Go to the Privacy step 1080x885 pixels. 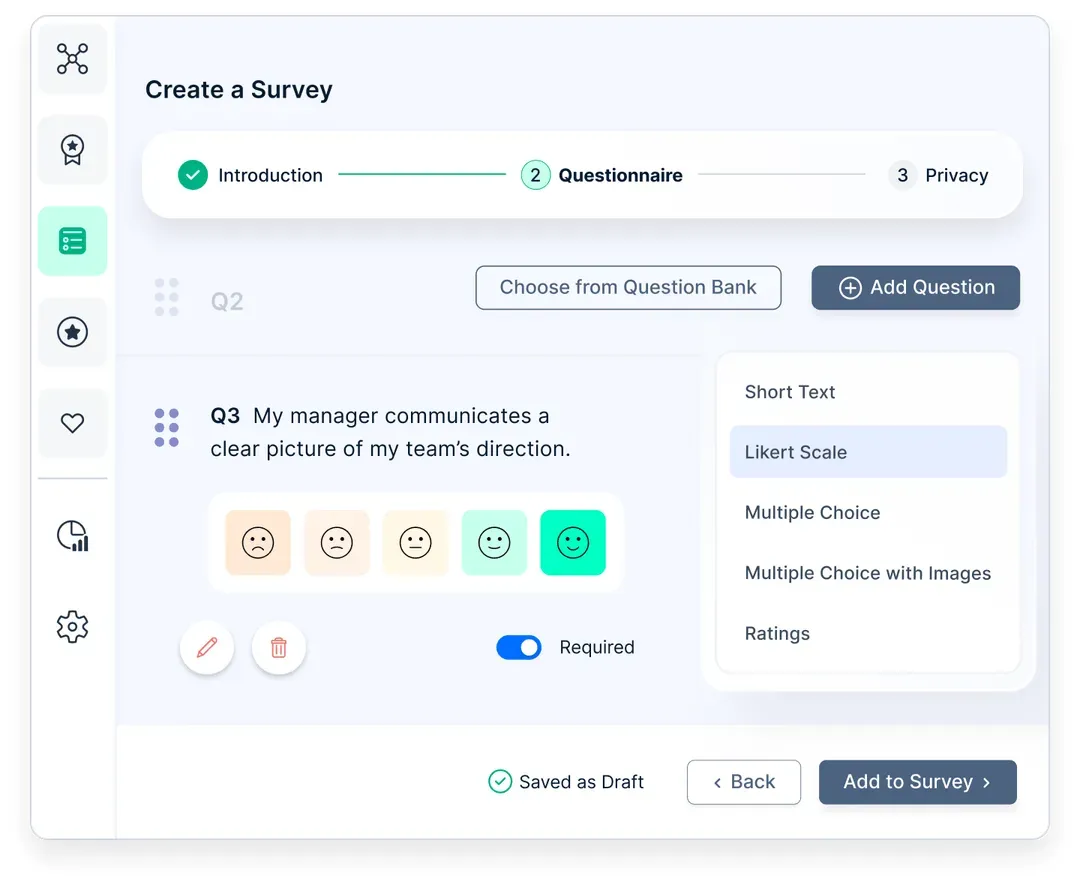(x=938, y=175)
